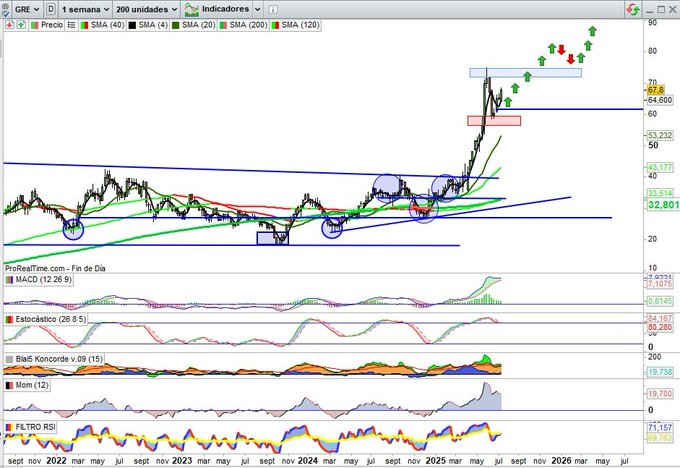Open SMA (40) indicator settings
The height and width of the screenshot is (468, 680).
[x=107, y=25]
